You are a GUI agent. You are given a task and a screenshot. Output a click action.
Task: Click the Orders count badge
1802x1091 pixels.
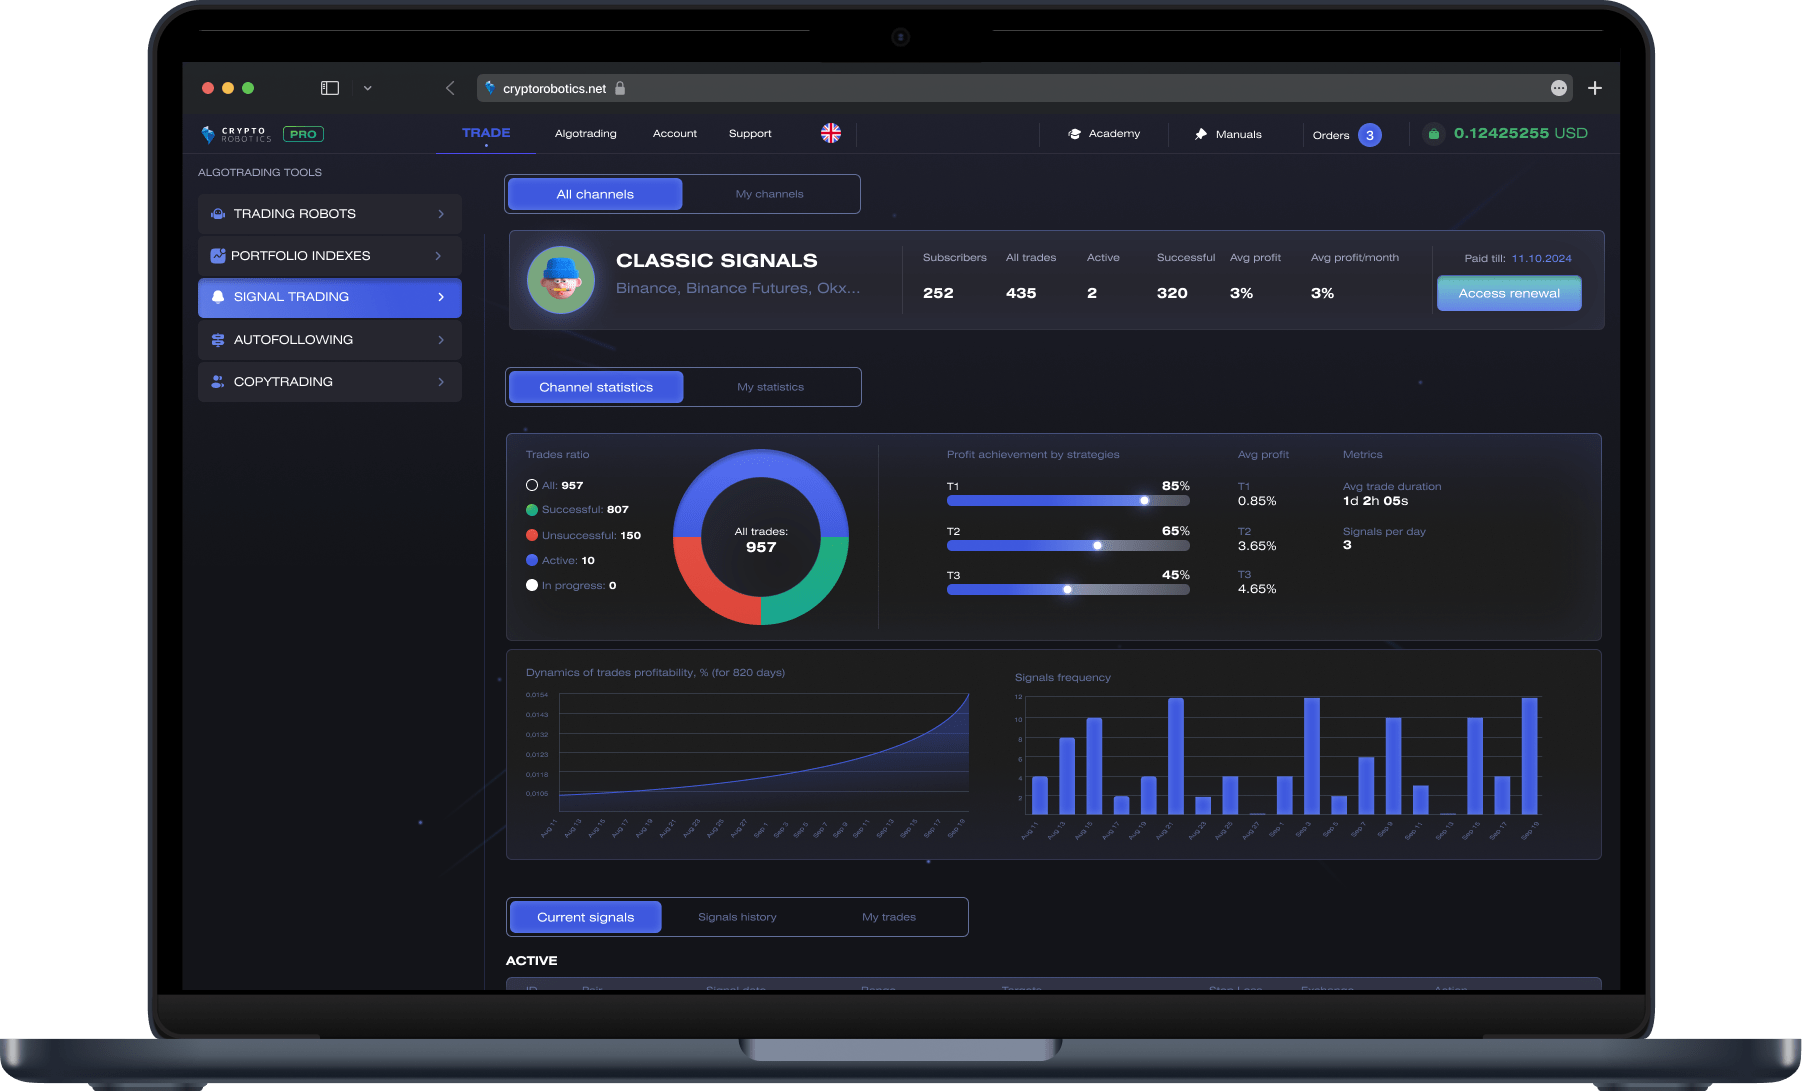pos(1370,135)
